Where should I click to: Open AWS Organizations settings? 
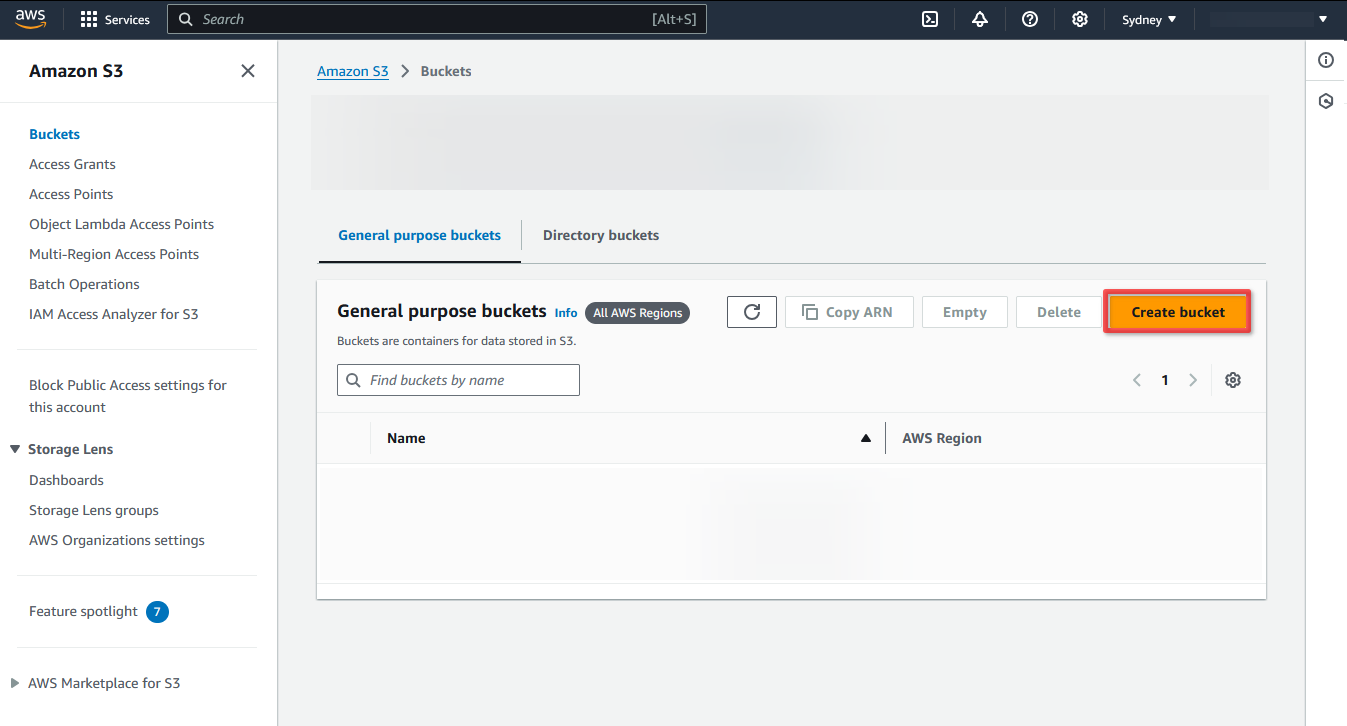[117, 540]
